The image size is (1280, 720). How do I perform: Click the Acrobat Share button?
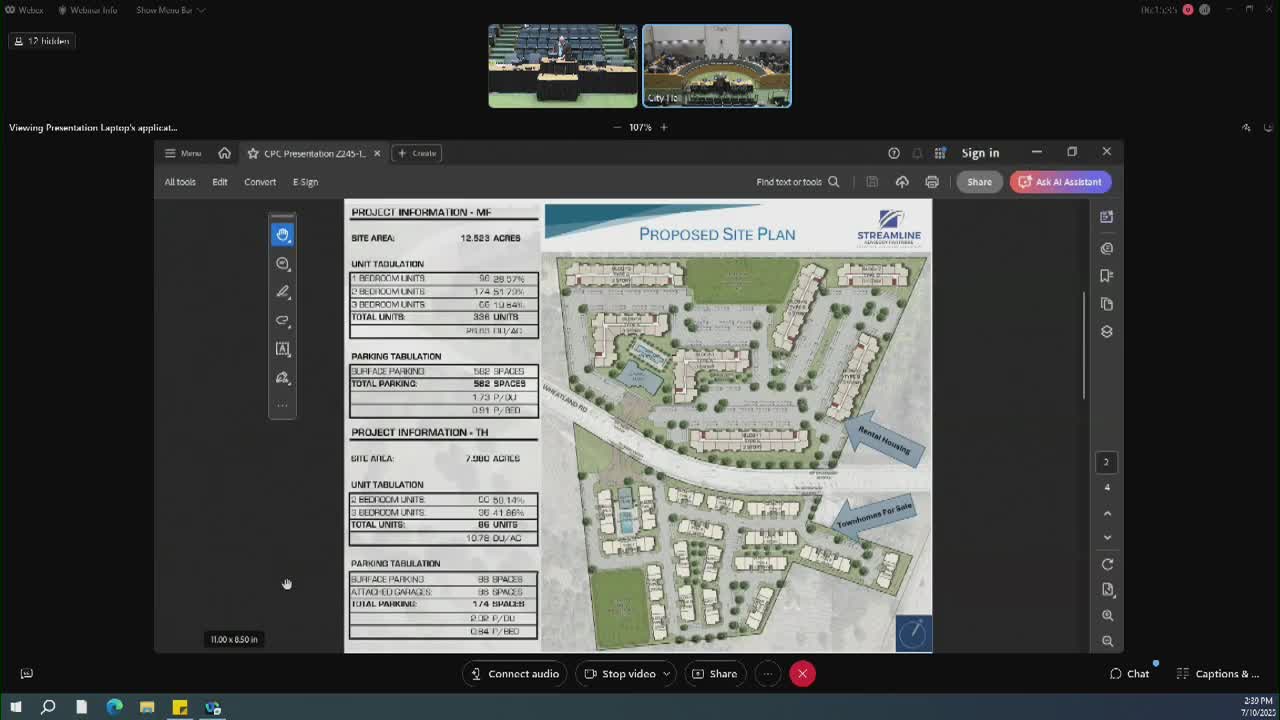[x=979, y=182]
